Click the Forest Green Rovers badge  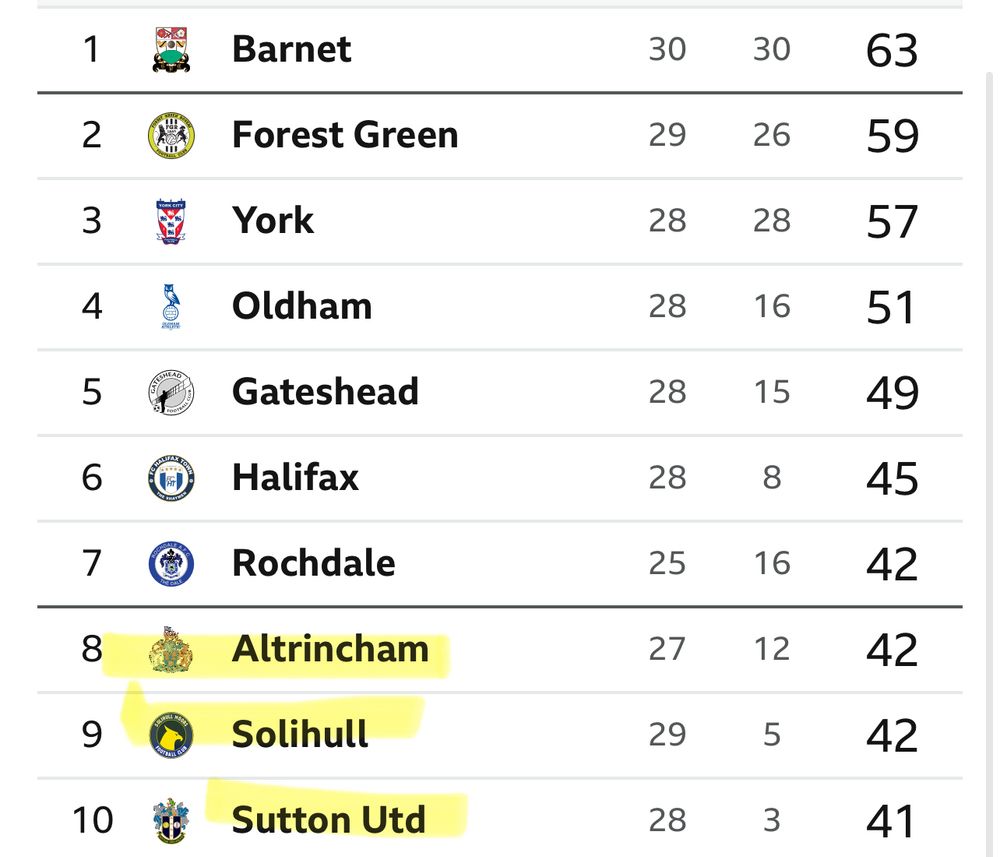pyautogui.click(x=171, y=135)
